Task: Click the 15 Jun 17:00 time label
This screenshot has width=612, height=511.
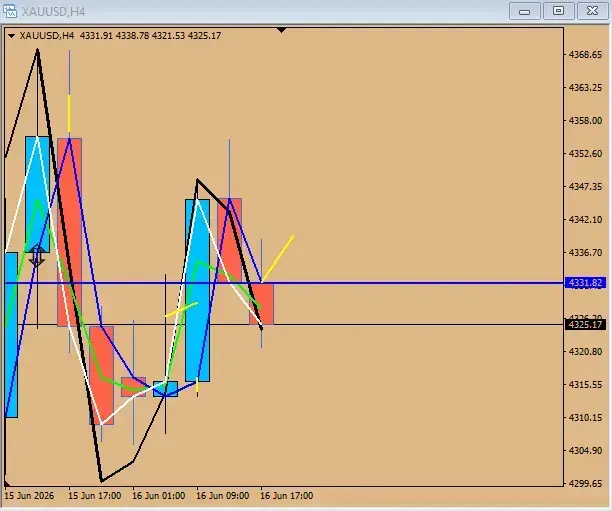Action: [94, 496]
